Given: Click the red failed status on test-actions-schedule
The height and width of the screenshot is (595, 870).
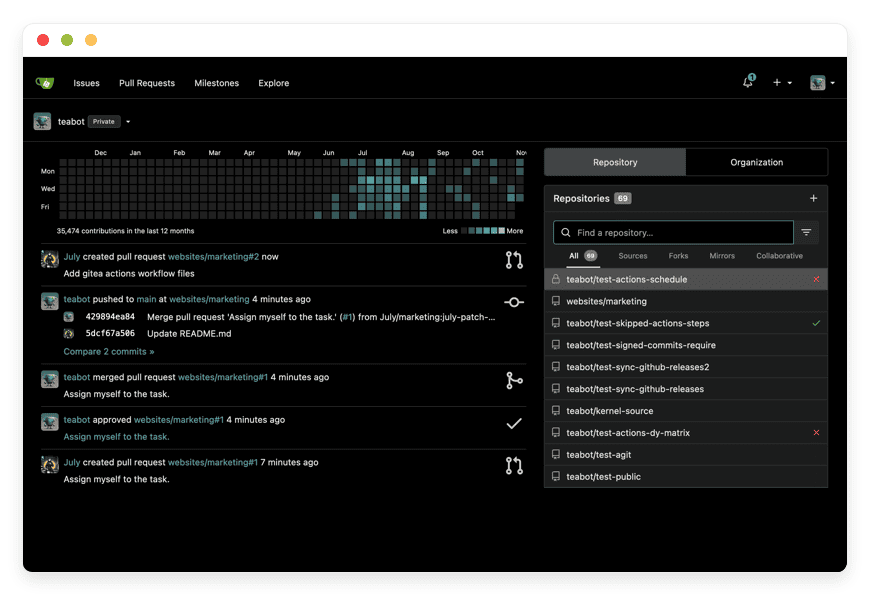Looking at the screenshot, I should (816, 279).
